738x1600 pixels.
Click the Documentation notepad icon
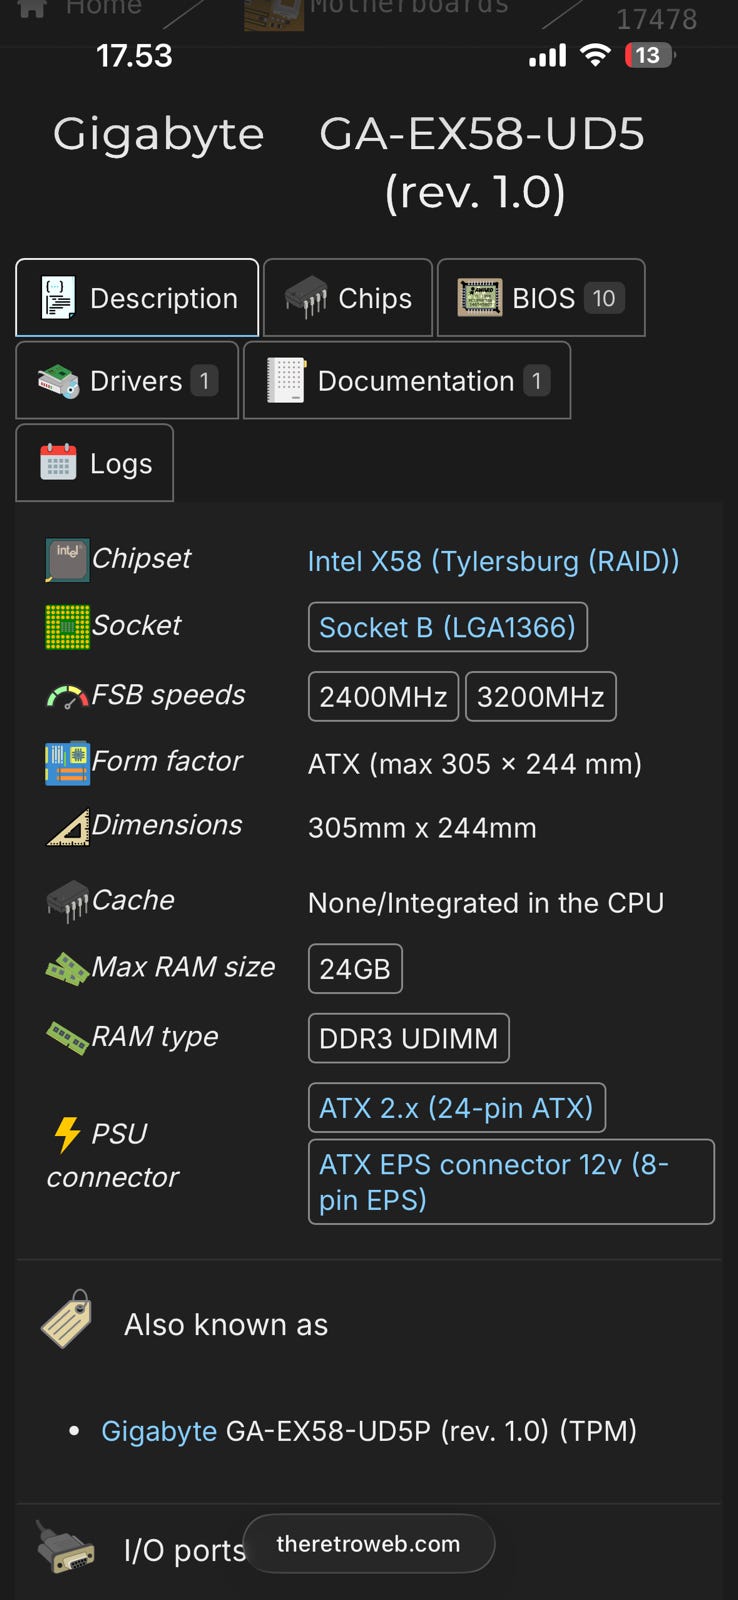(286, 381)
